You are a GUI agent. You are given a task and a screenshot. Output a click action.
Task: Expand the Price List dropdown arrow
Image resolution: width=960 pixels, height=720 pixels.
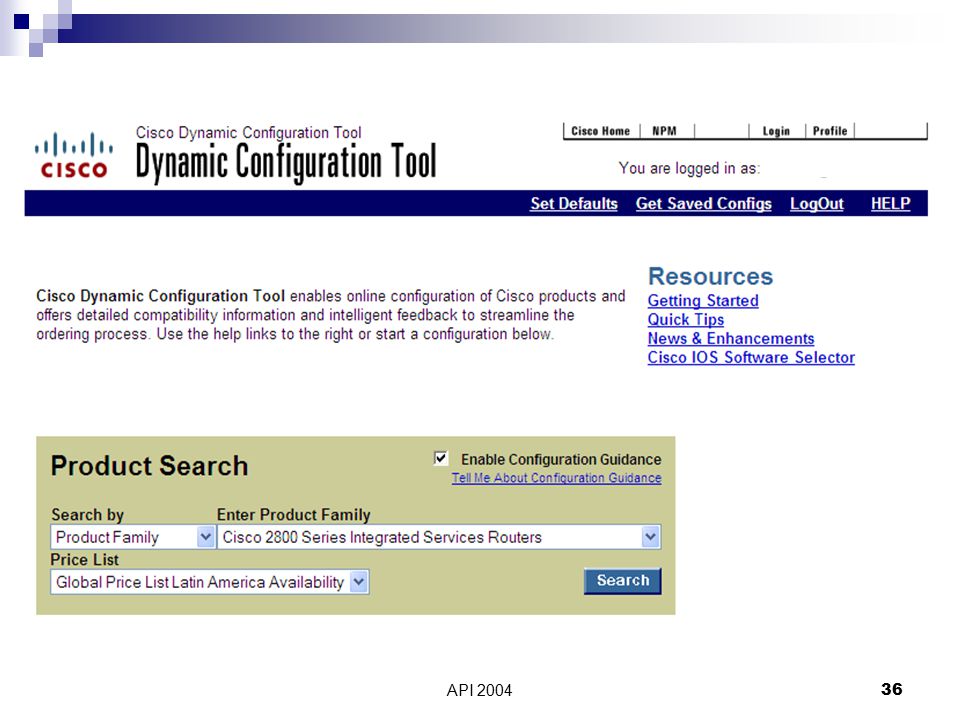pos(359,582)
